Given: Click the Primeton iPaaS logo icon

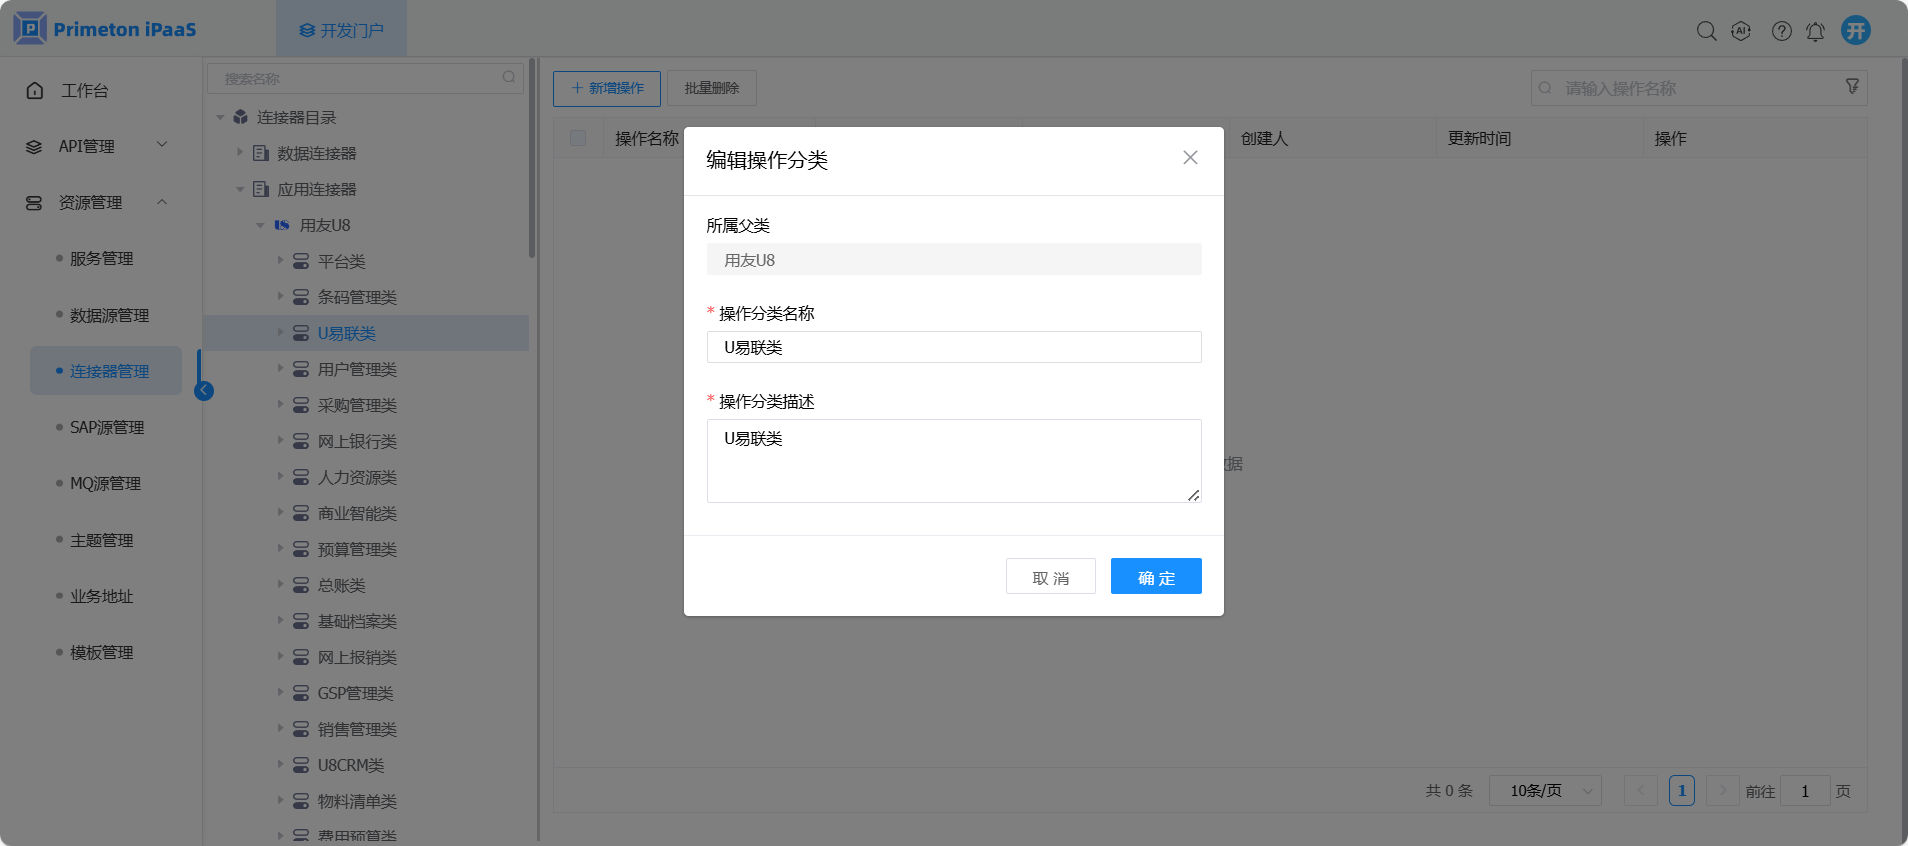Looking at the screenshot, I should click(x=30, y=28).
